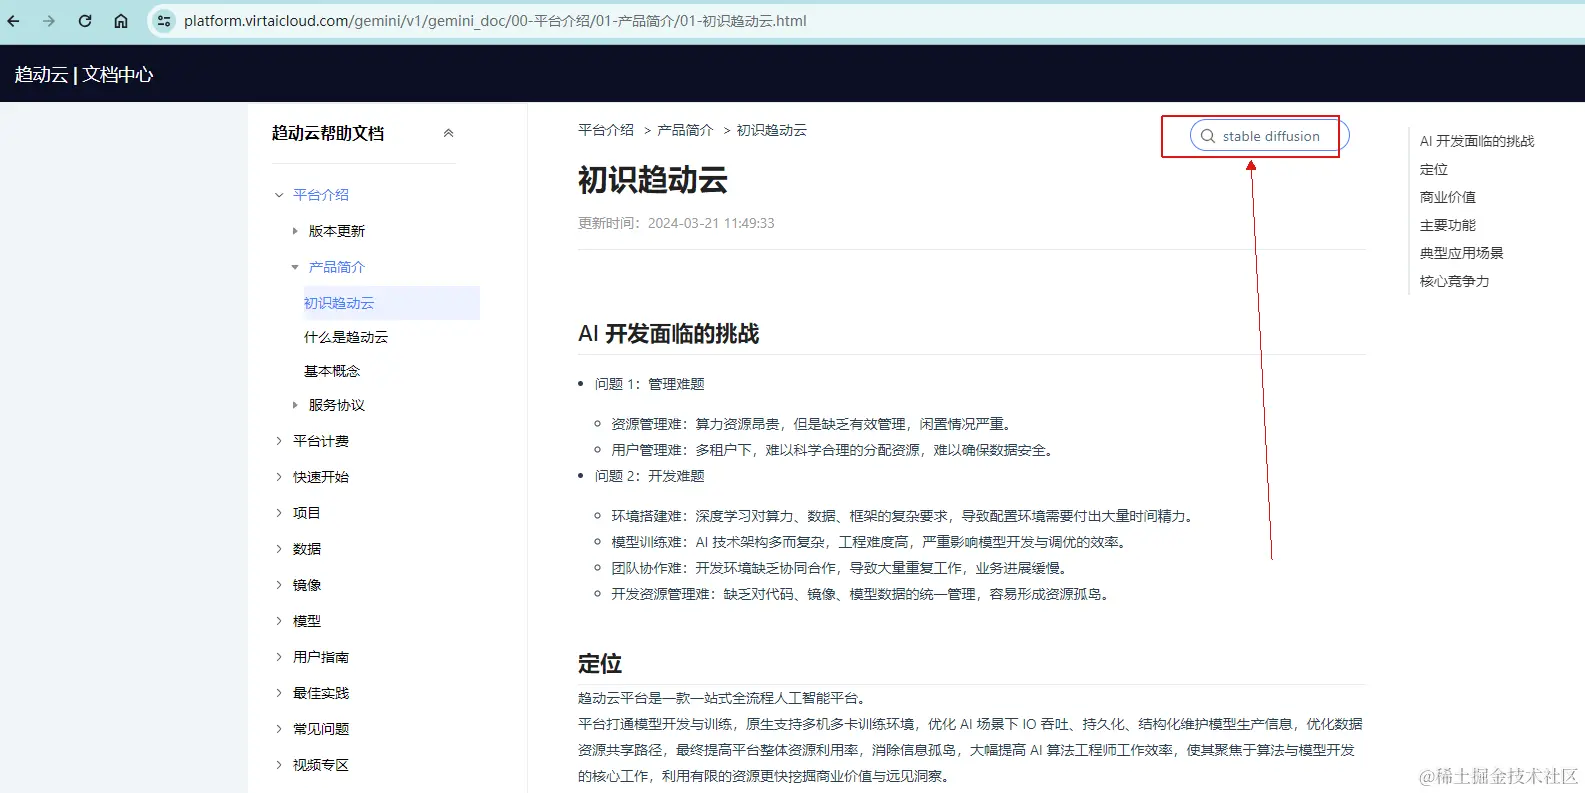Click the browser forward arrow

click(x=49, y=21)
